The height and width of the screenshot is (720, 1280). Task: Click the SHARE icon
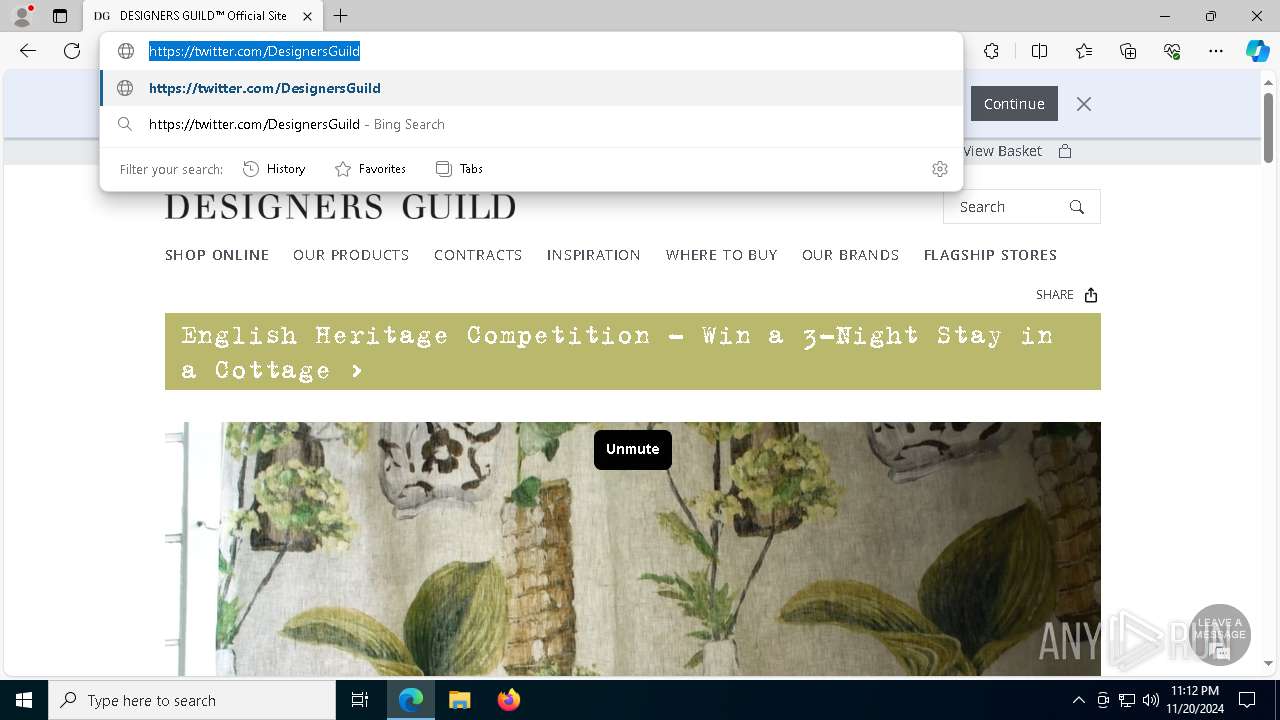[x=1091, y=295]
